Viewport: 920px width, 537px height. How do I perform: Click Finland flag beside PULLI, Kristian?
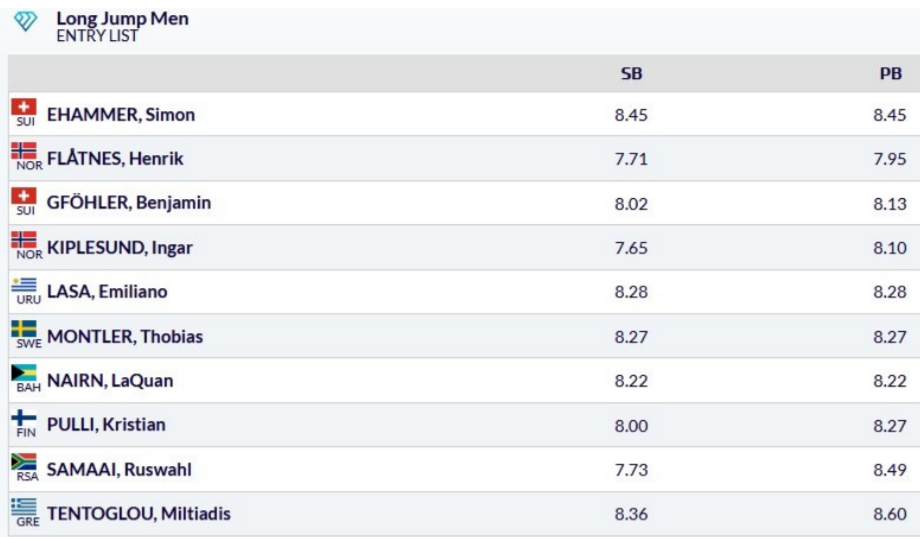(x=24, y=419)
